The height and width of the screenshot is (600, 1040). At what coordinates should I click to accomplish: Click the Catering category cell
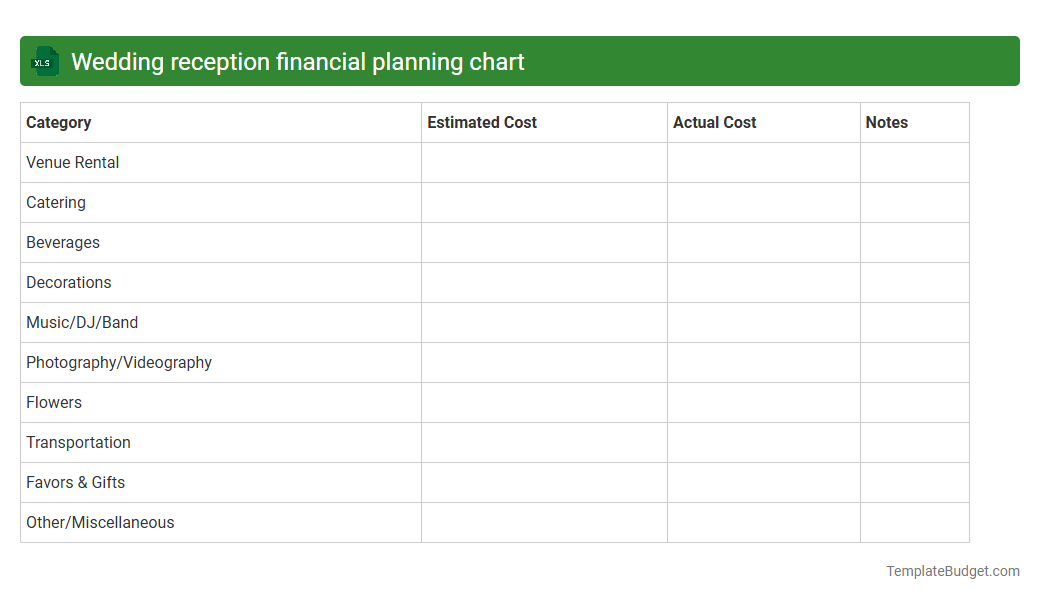(55, 202)
